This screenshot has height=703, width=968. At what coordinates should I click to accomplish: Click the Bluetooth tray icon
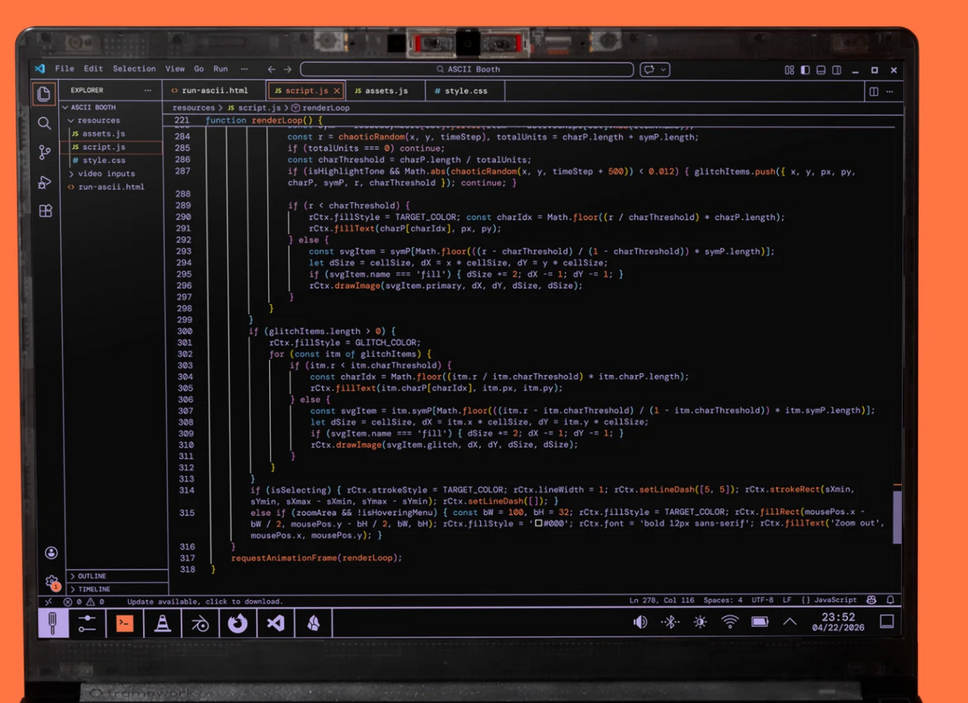(670, 622)
